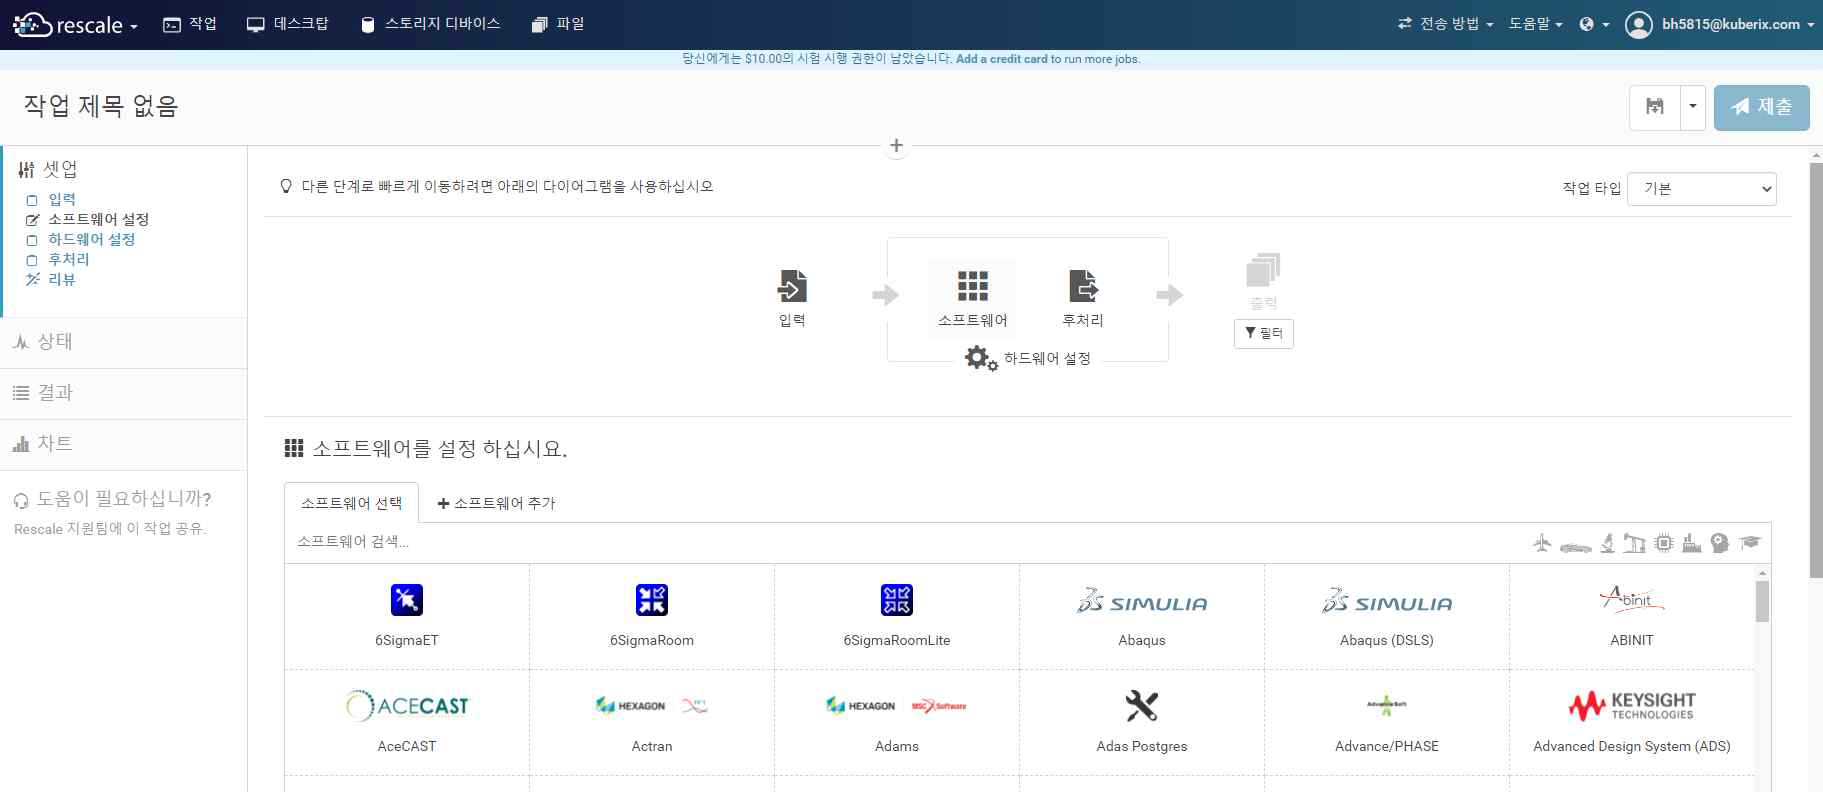1823x792 pixels.
Task: Filter software by semiconductor chip icon
Action: point(1664,543)
